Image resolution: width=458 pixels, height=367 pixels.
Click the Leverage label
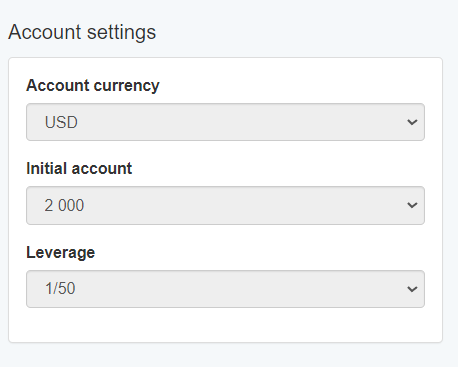pyautogui.click(x=61, y=252)
